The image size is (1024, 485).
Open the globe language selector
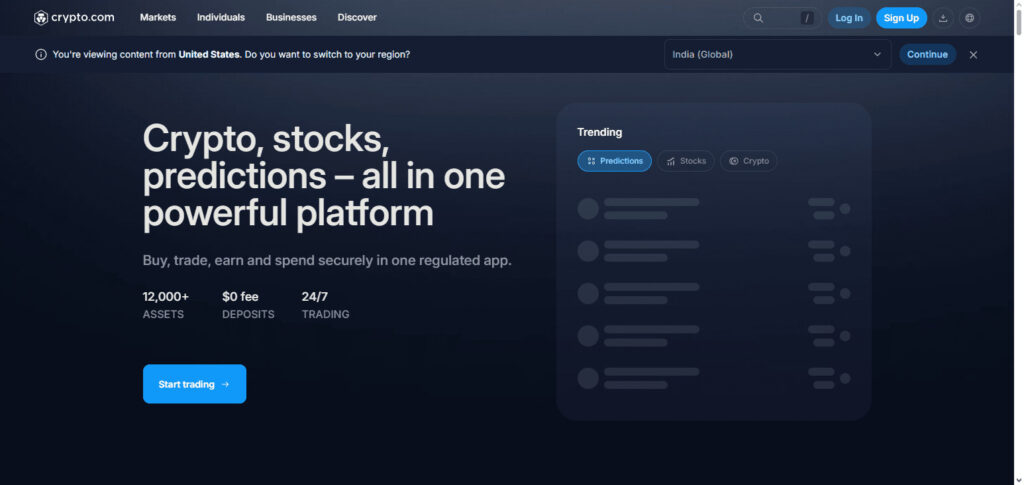[x=969, y=18]
